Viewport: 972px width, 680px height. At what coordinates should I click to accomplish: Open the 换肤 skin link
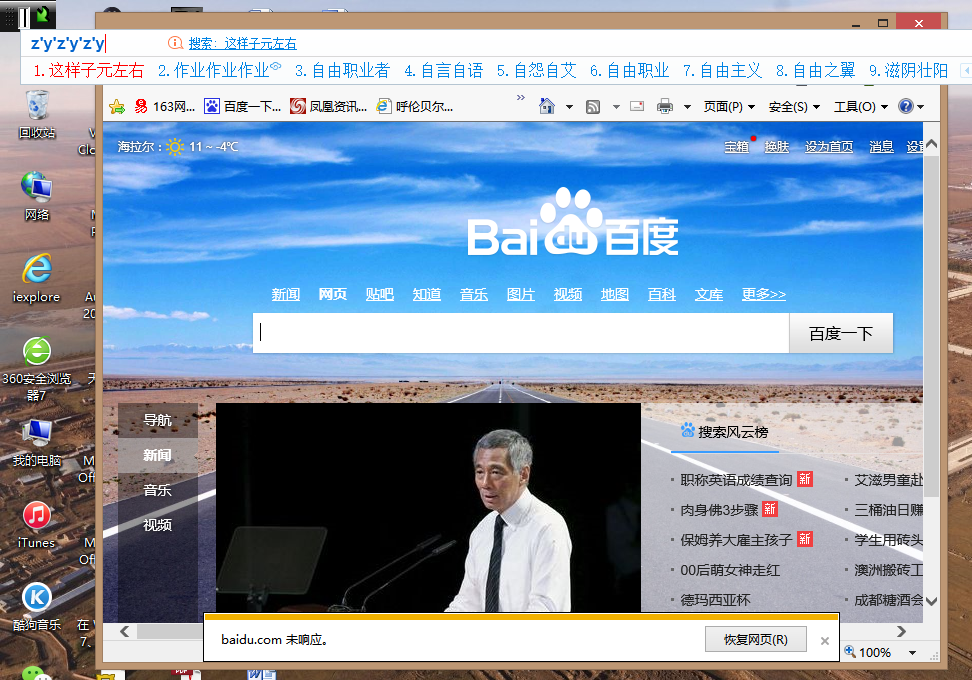[x=777, y=147]
